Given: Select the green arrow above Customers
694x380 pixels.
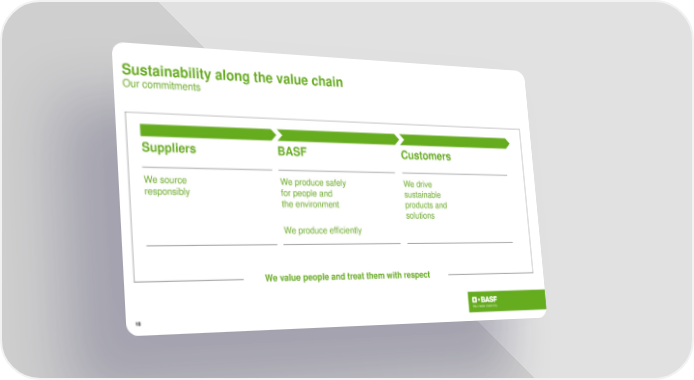Looking at the screenshot, I should (455, 142).
